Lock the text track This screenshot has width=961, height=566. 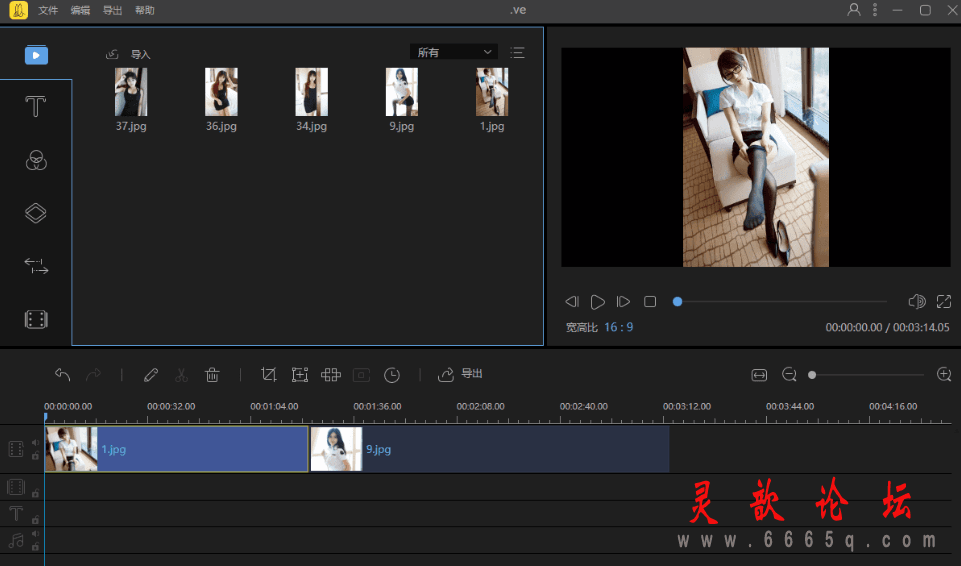pos(36,519)
